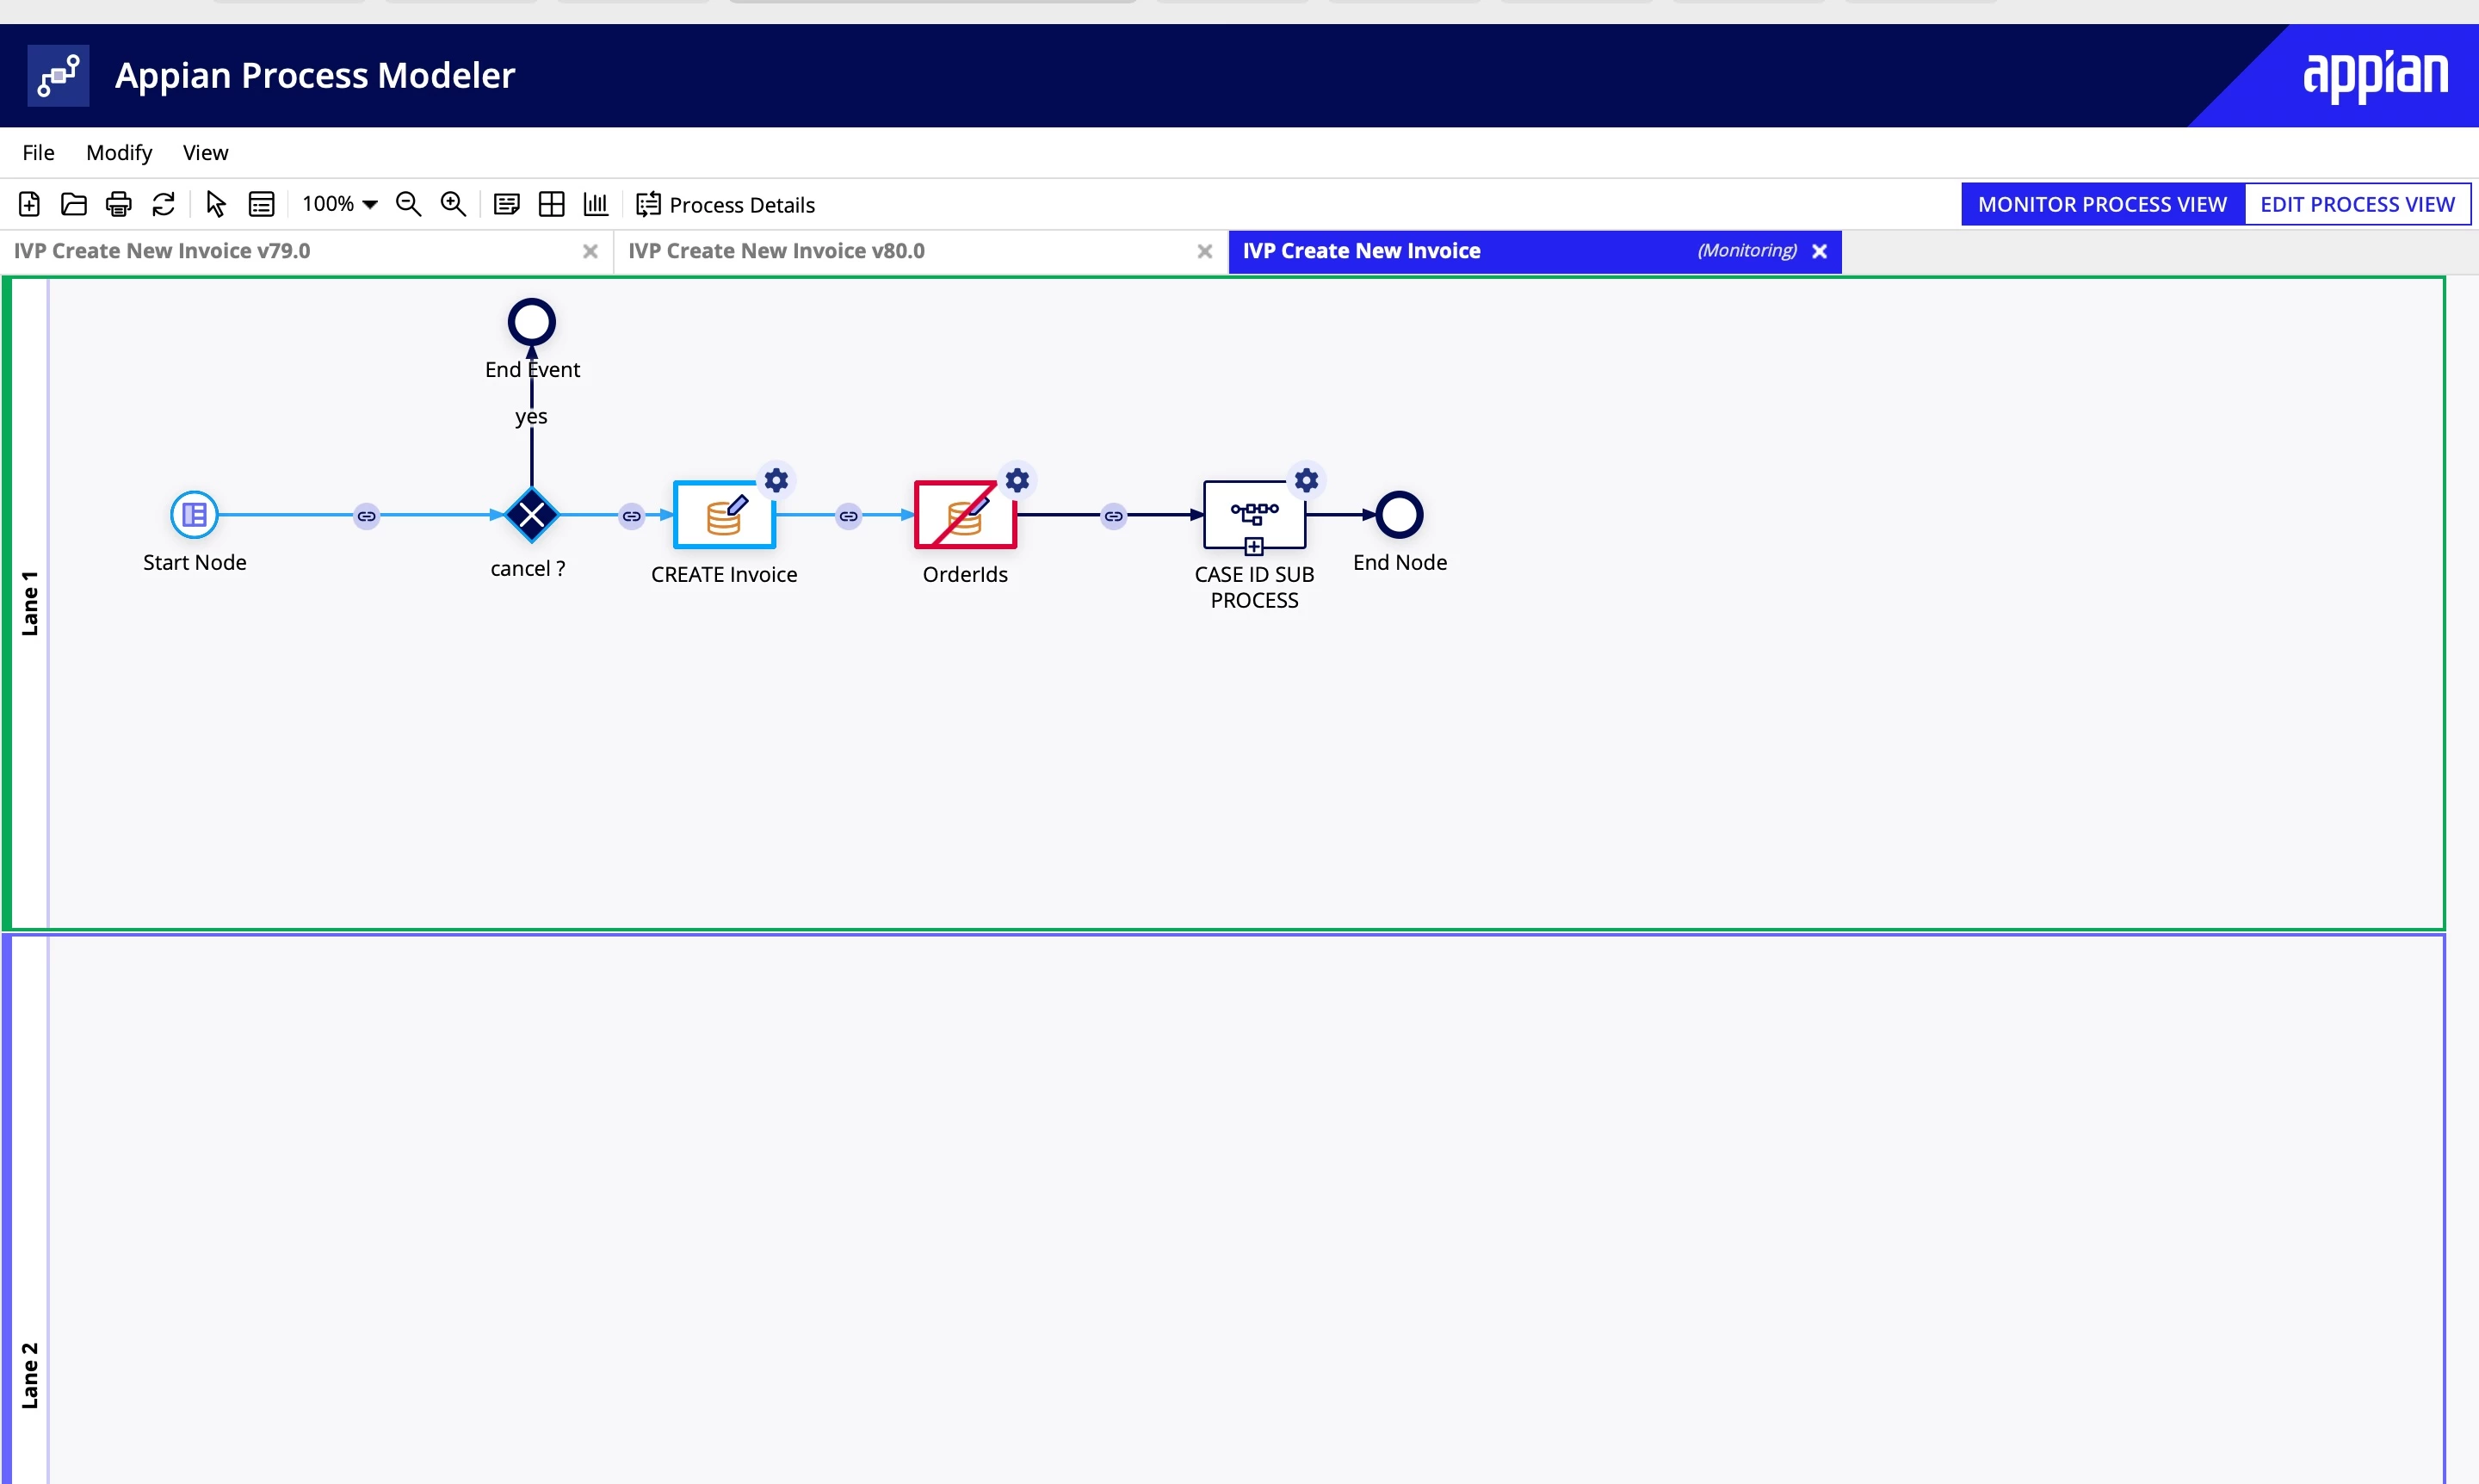The width and height of the screenshot is (2479, 1484).
Task: Click the gear icon on CASE ID SUB PROCESS
Action: pos(1306,481)
